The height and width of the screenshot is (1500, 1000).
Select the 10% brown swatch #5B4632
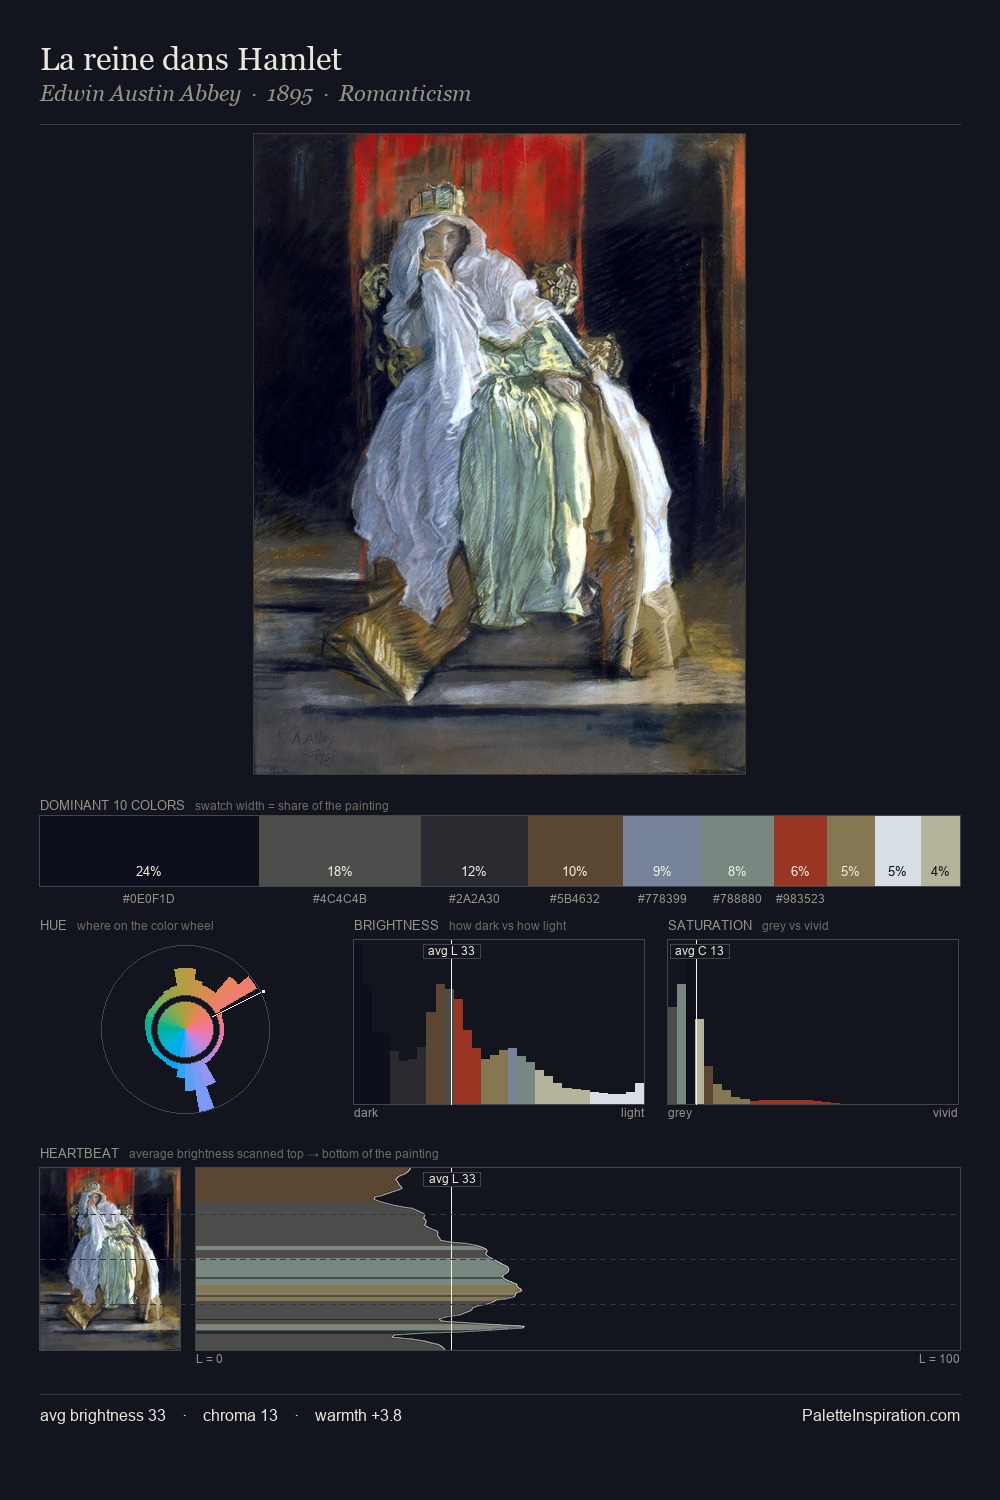point(575,851)
